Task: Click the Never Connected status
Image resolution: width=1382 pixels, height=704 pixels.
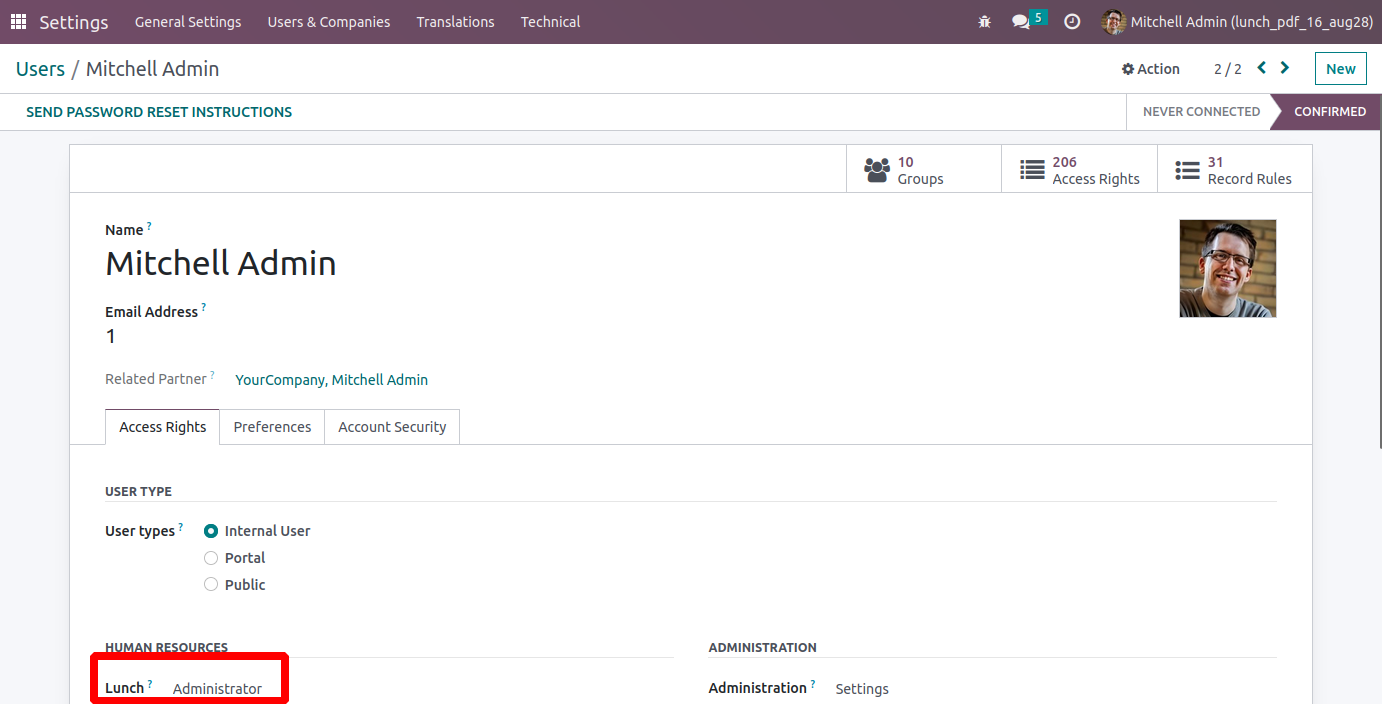Action: (1201, 112)
